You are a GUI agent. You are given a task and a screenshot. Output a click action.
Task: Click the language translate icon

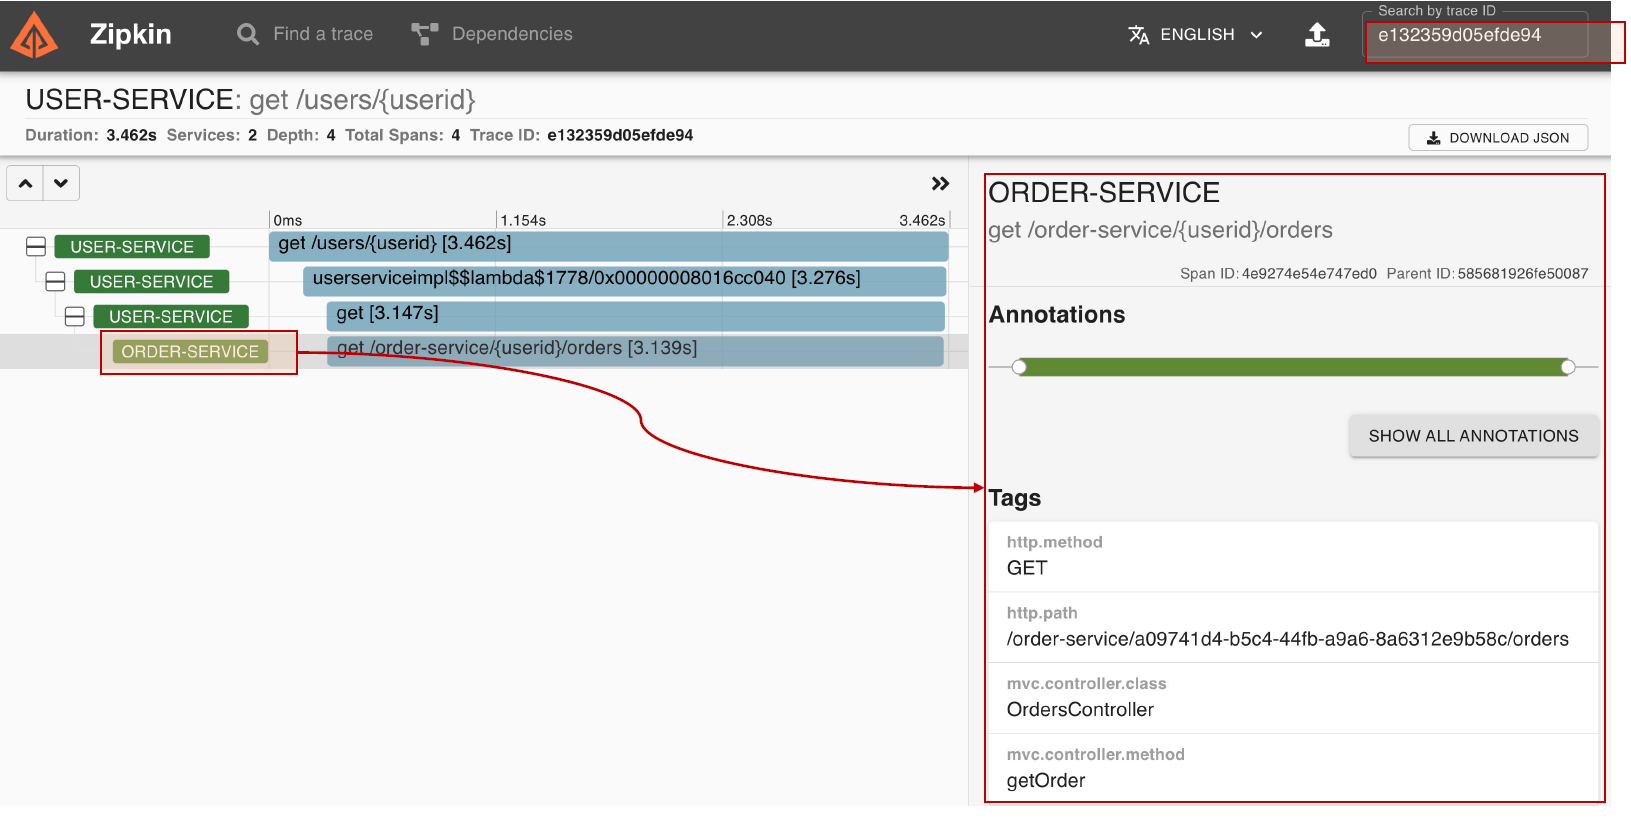[x=1139, y=35]
